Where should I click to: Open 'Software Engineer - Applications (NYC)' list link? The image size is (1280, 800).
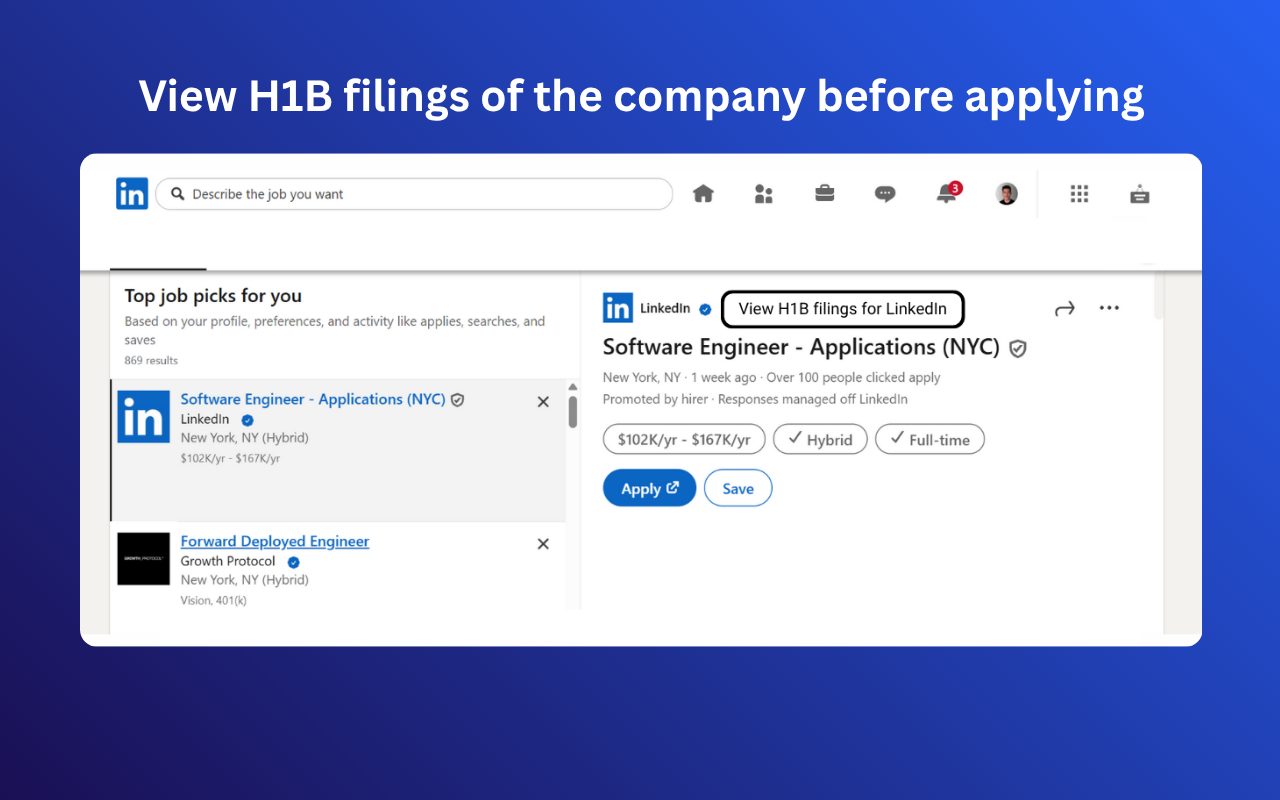313,399
